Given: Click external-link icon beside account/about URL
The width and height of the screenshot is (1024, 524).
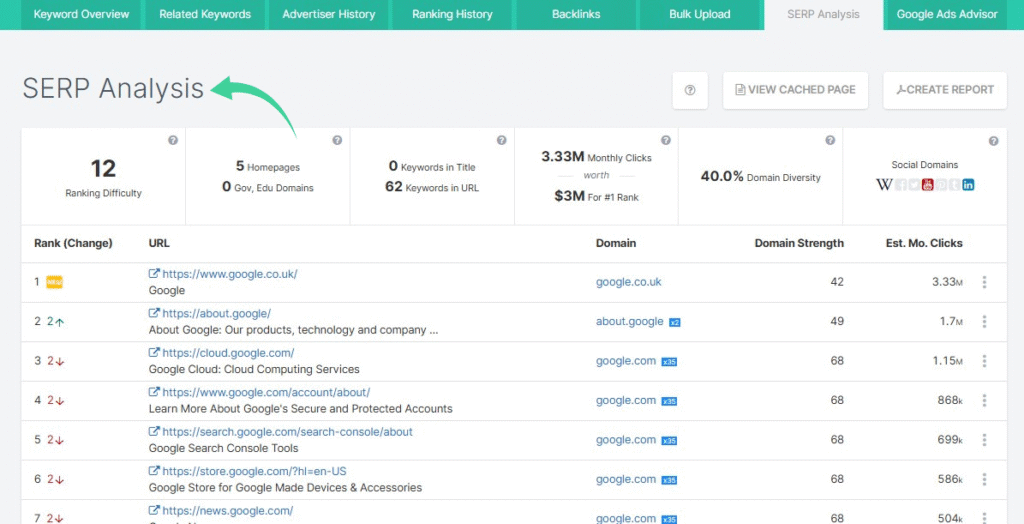Looking at the screenshot, I should click(x=154, y=392).
